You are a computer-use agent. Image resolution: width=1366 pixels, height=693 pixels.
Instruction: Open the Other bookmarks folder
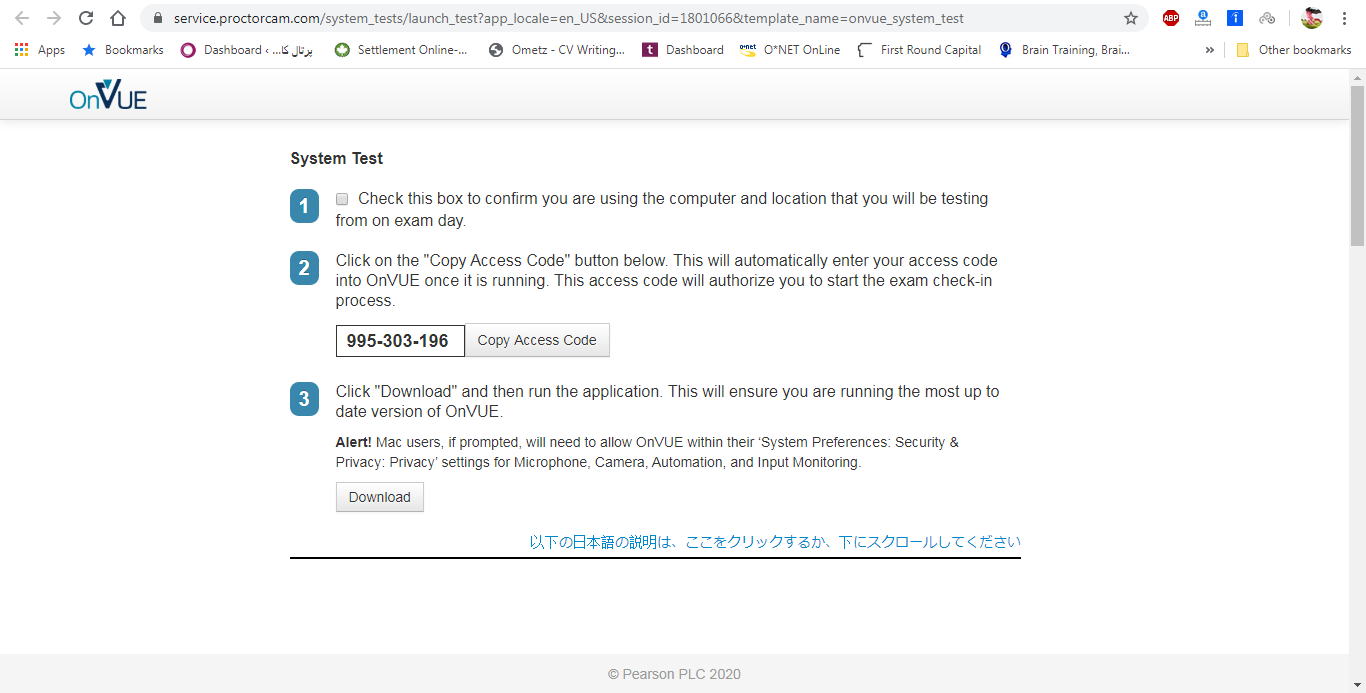coord(1293,50)
